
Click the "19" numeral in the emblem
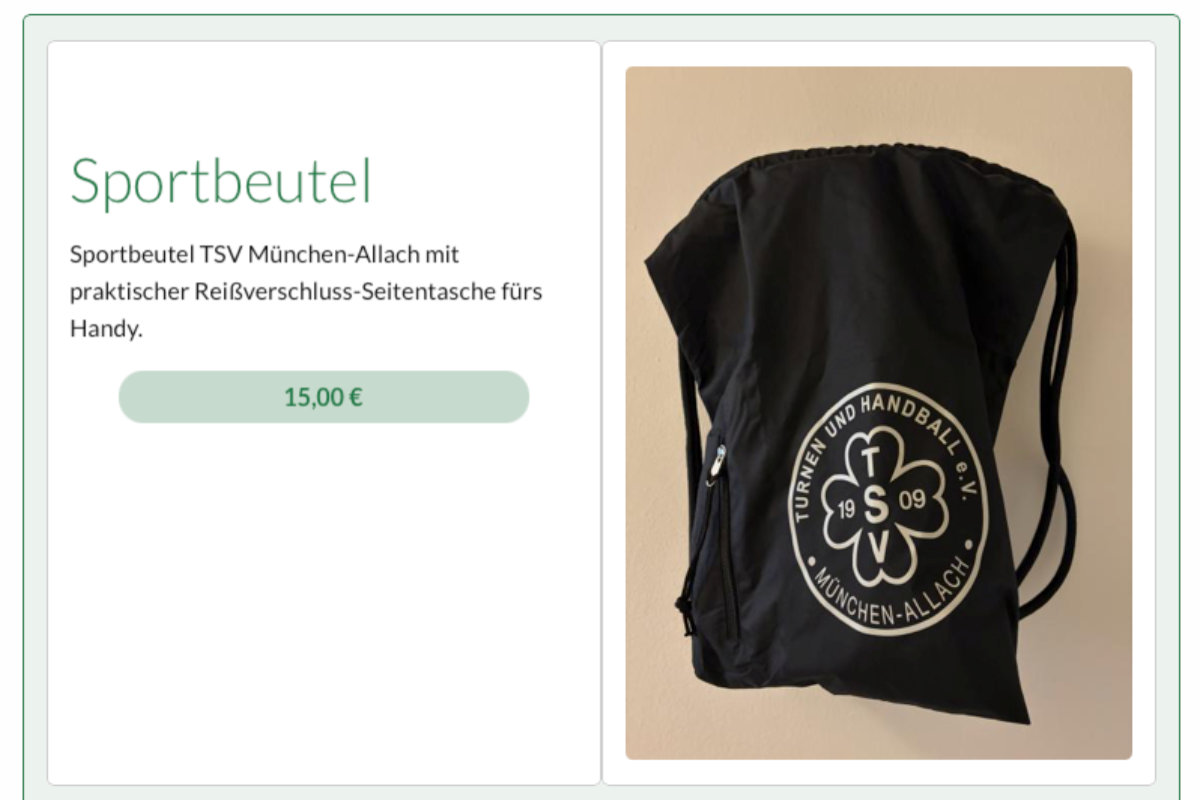coord(845,511)
